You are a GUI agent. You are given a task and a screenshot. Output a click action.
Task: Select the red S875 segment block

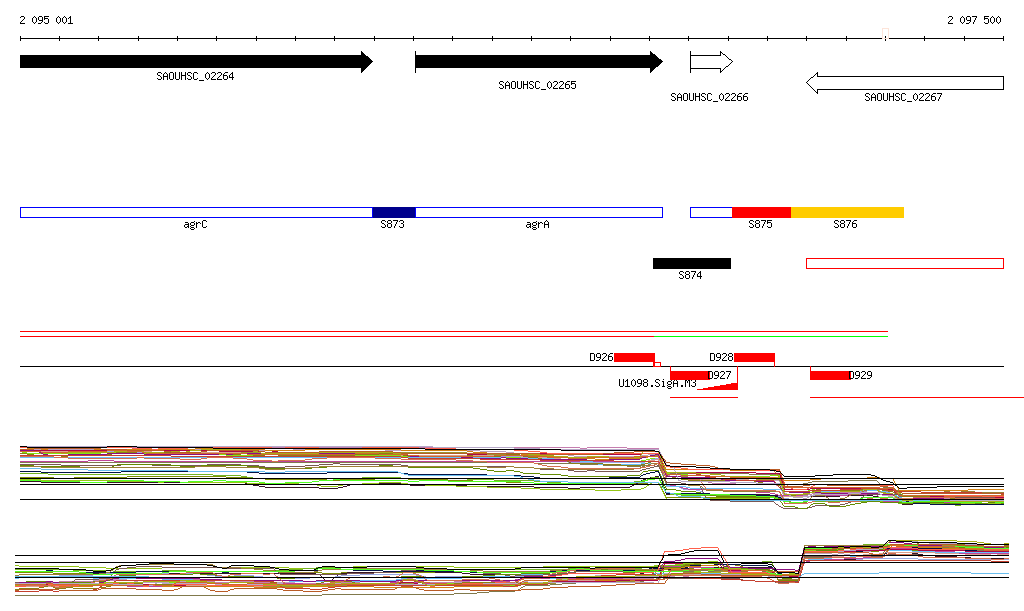(761, 212)
